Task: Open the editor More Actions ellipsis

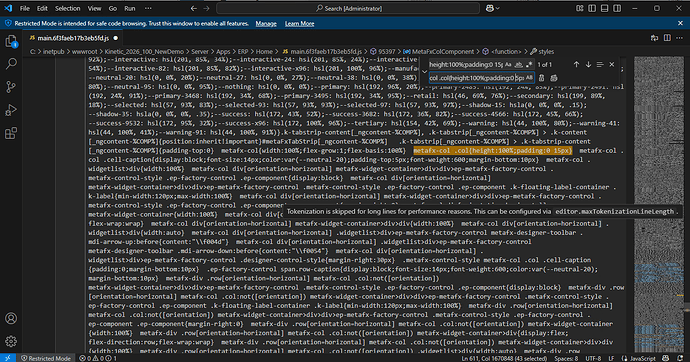Action: pos(680,38)
